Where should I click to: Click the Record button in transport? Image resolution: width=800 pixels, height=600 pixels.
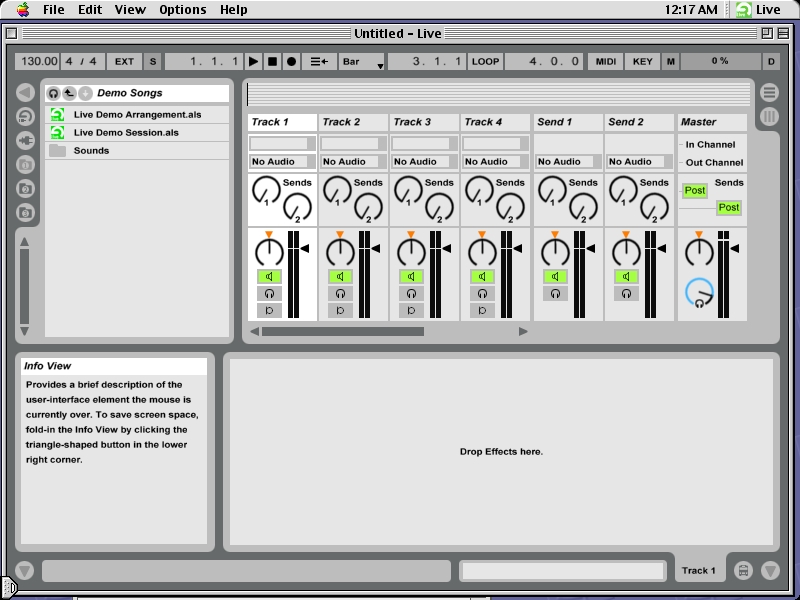tap(291, 62)
